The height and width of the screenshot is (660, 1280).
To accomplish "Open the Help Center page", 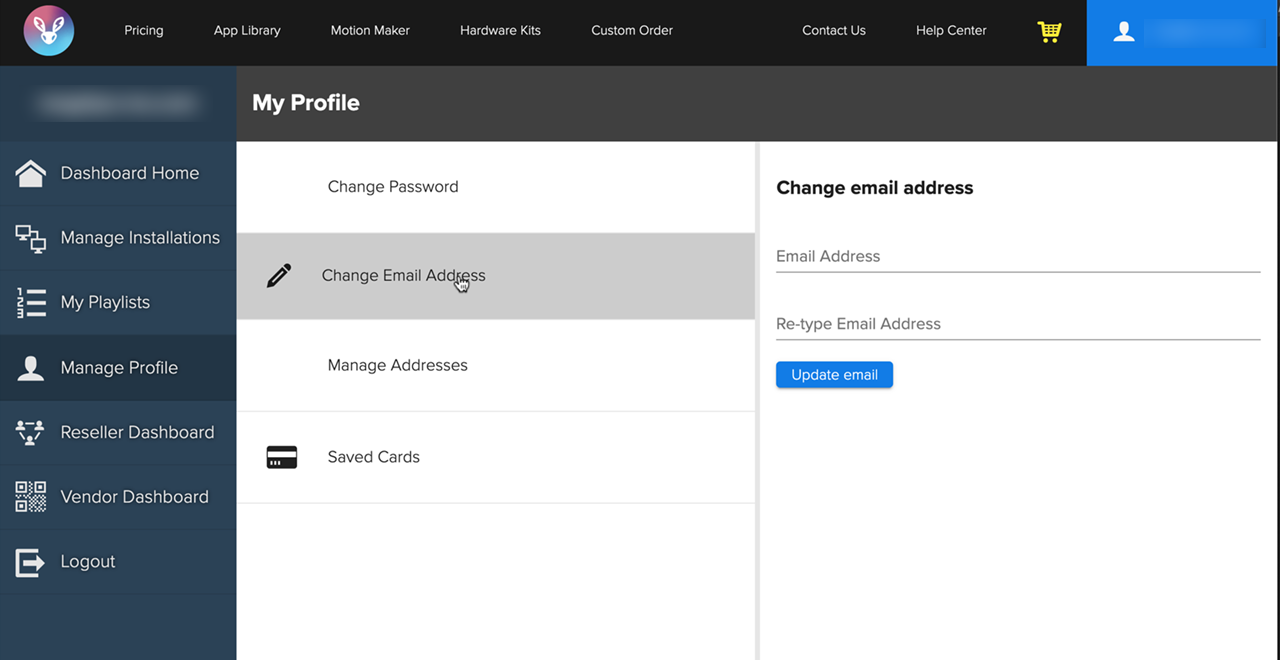I will (950, 31).
